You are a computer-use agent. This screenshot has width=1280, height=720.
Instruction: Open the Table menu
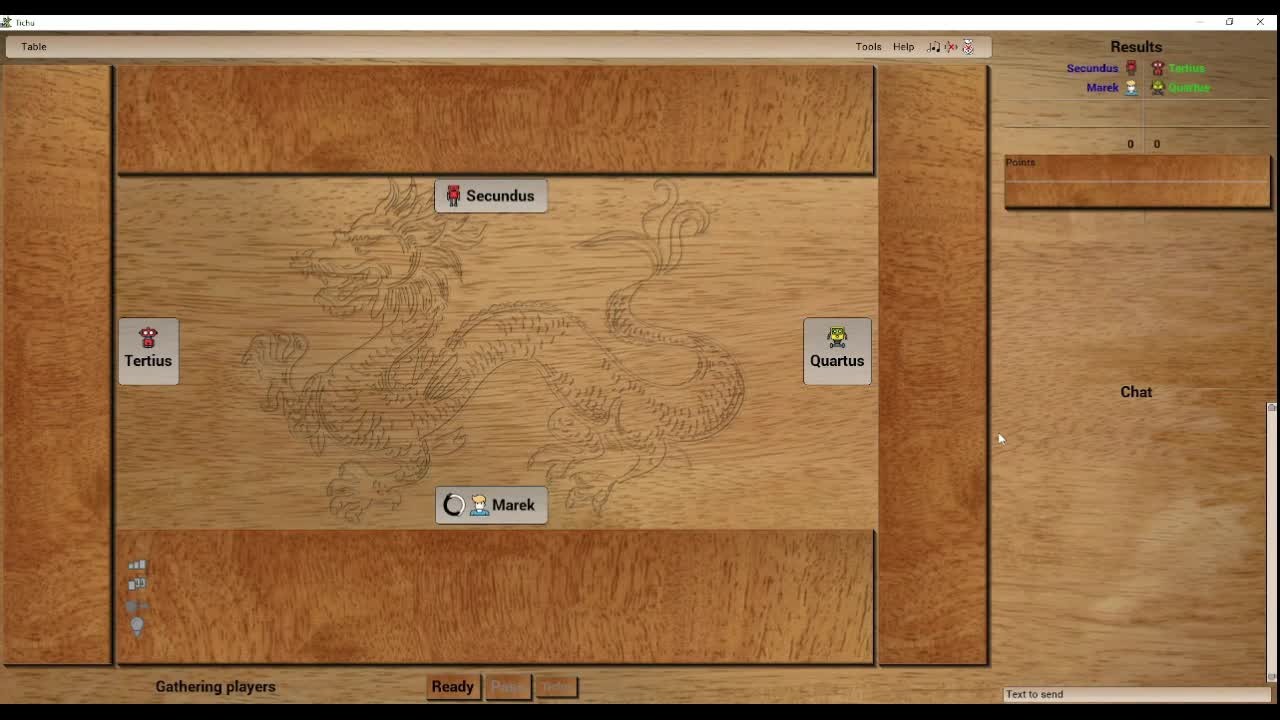[x=34, y=47]
